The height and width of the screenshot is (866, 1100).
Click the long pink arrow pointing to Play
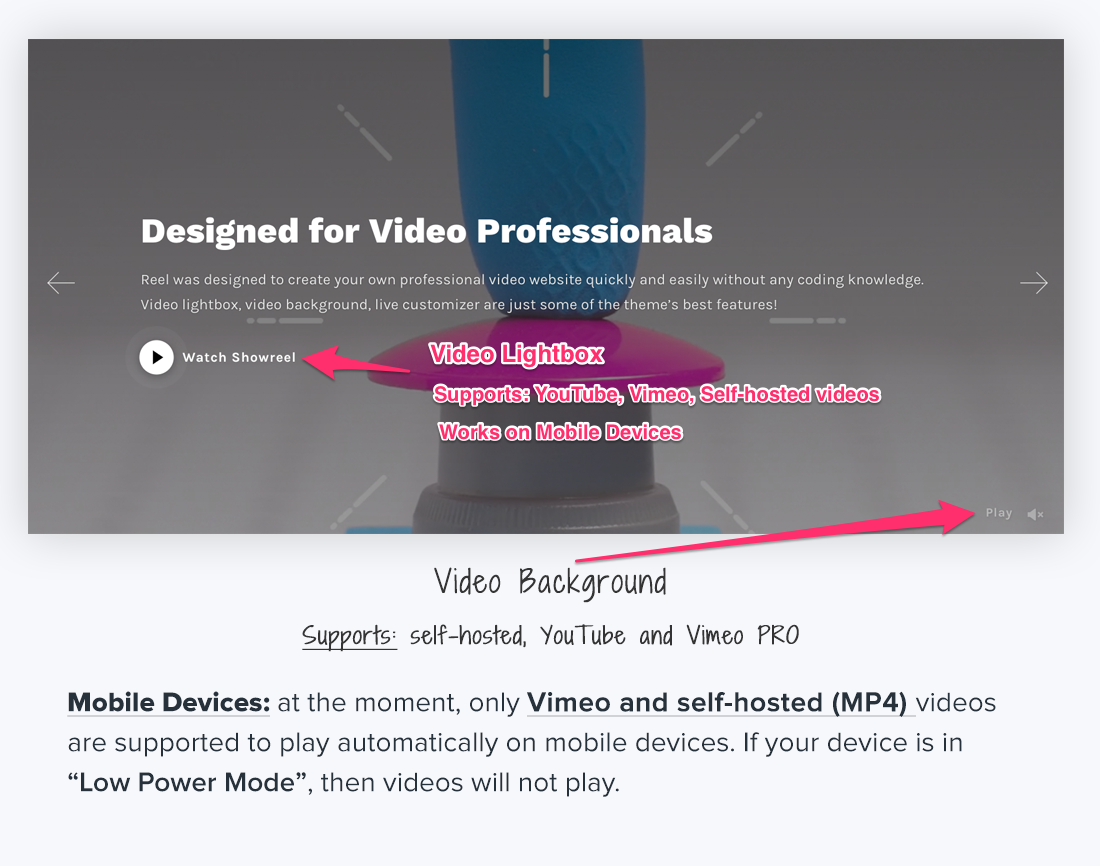click(x=770, y=536)
